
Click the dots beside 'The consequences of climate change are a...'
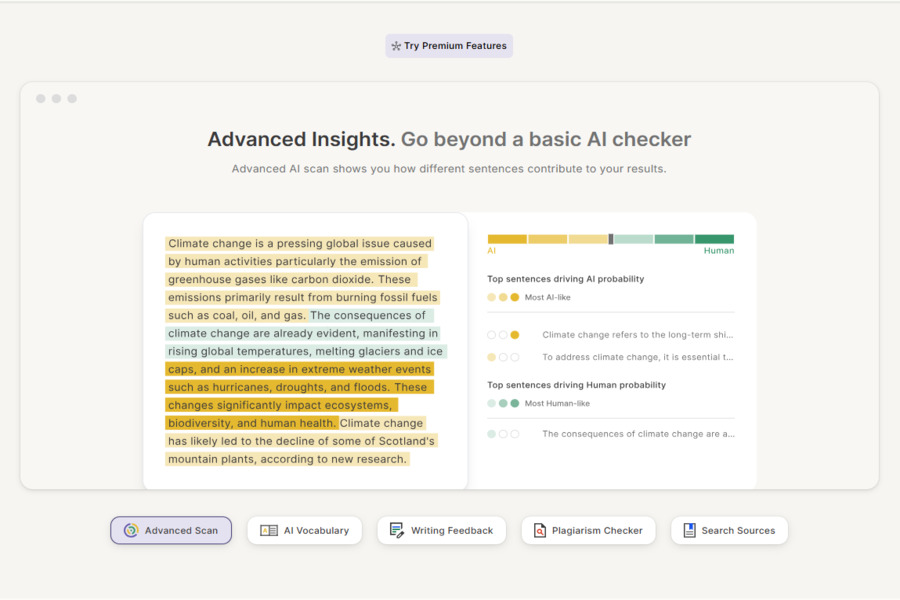pyautogui.click(x=503, y=434)
